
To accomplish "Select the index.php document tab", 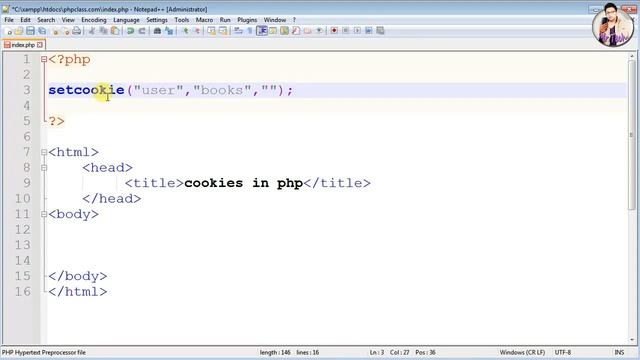I will [23, 45].
